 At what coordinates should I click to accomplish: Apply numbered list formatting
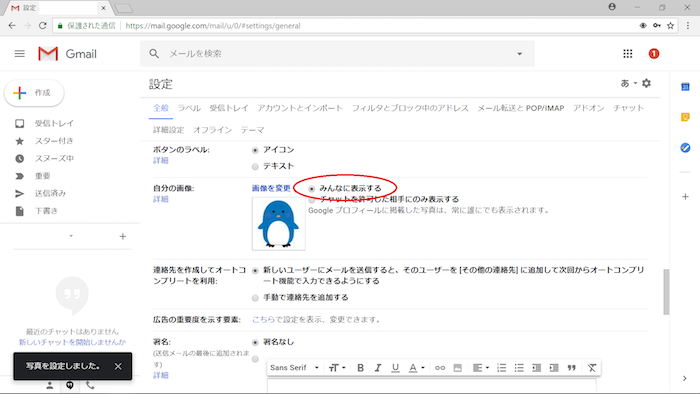tap(501, 368)
